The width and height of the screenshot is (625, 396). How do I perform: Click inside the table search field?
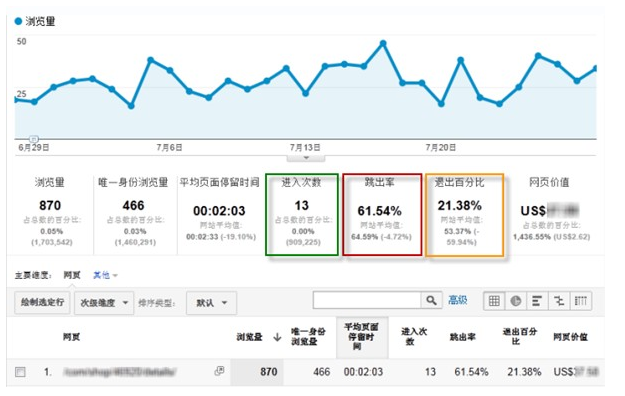click(367, 300)
